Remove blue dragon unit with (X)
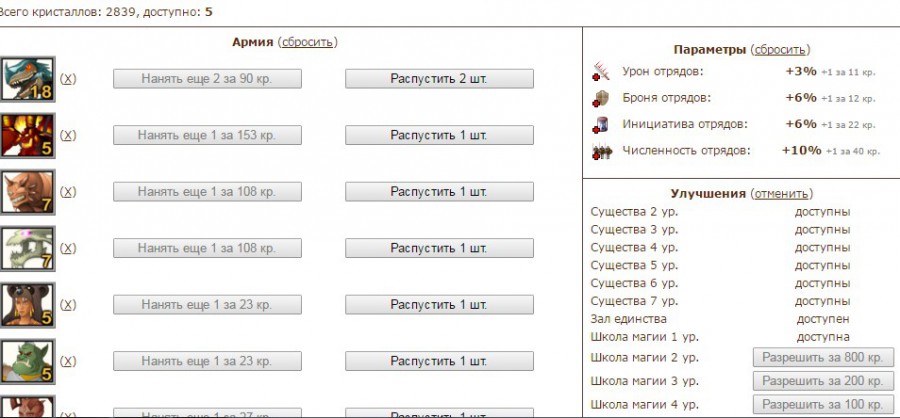Viewport: 900px width, 418px height. click(68, 79)
